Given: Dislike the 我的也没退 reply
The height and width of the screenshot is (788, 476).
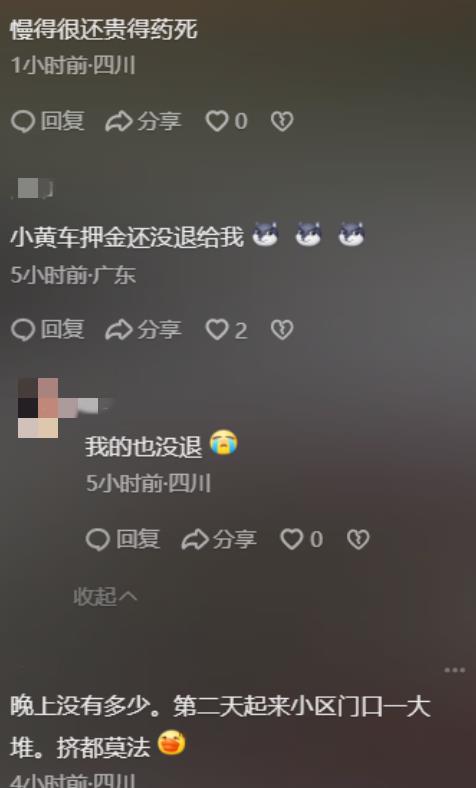Looking at the screenshot, I should (x=358, y=539).
